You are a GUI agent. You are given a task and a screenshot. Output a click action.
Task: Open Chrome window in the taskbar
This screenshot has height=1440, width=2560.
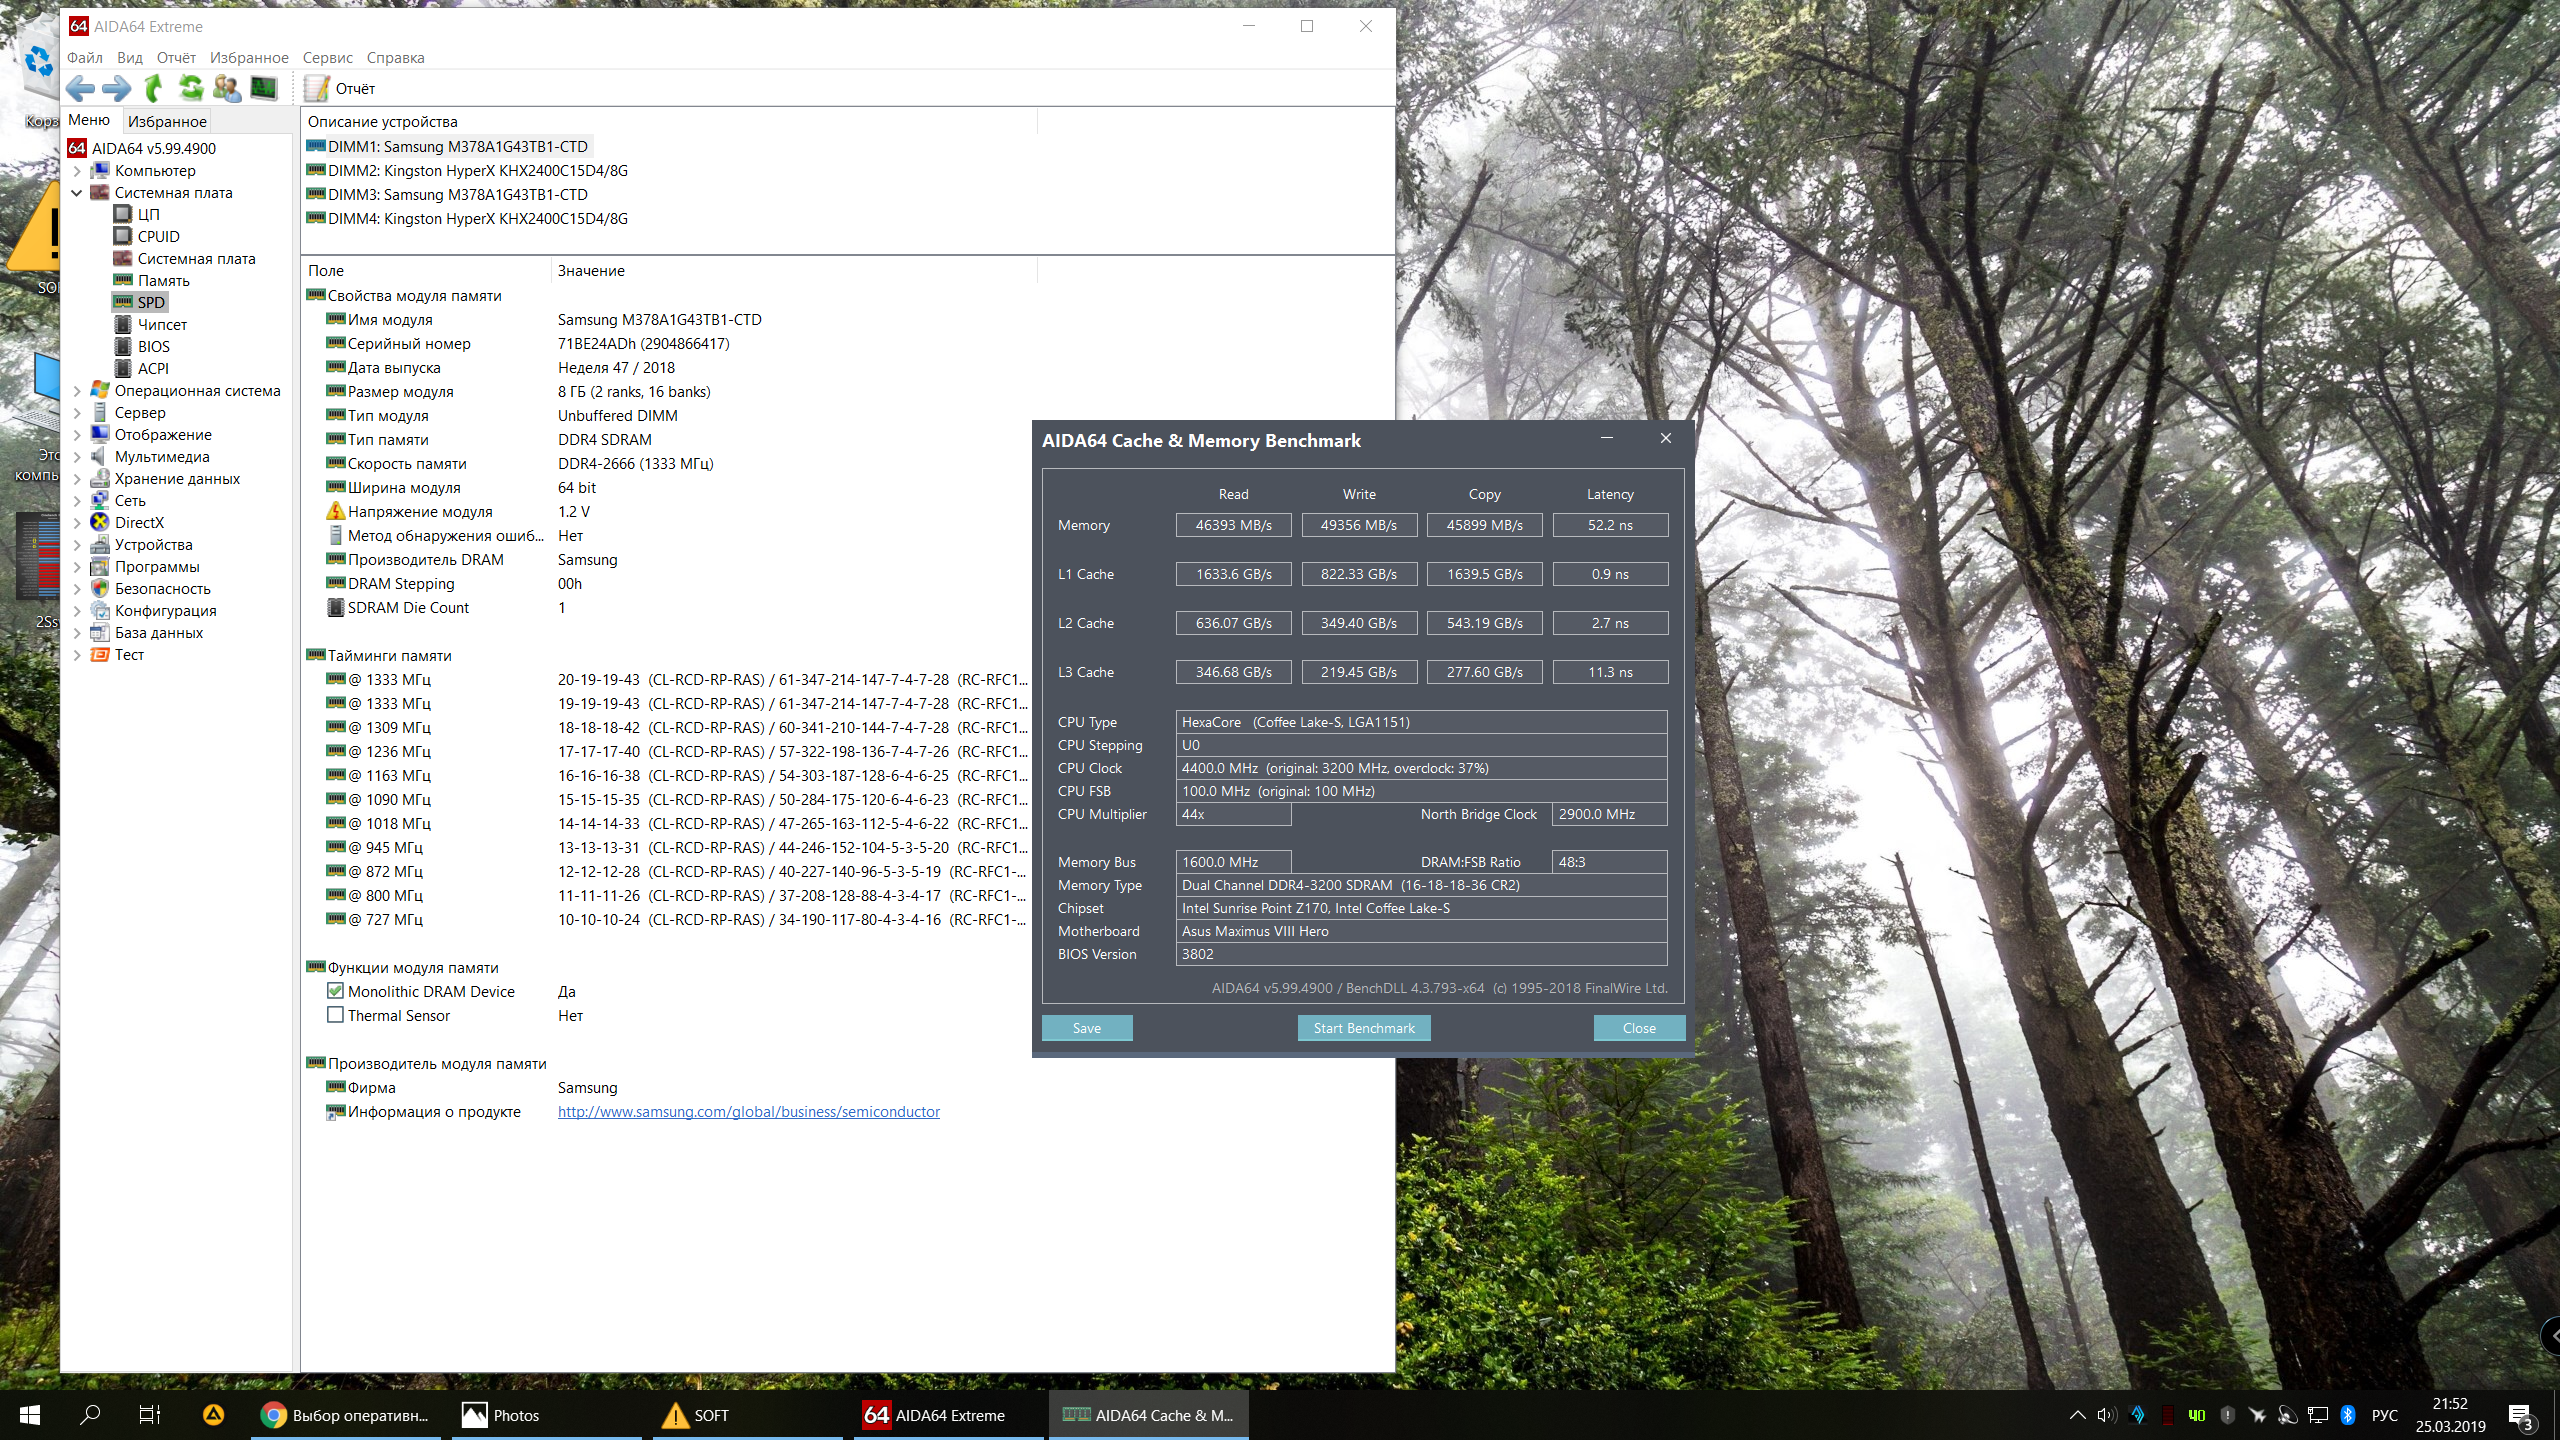pos(345,1415)
